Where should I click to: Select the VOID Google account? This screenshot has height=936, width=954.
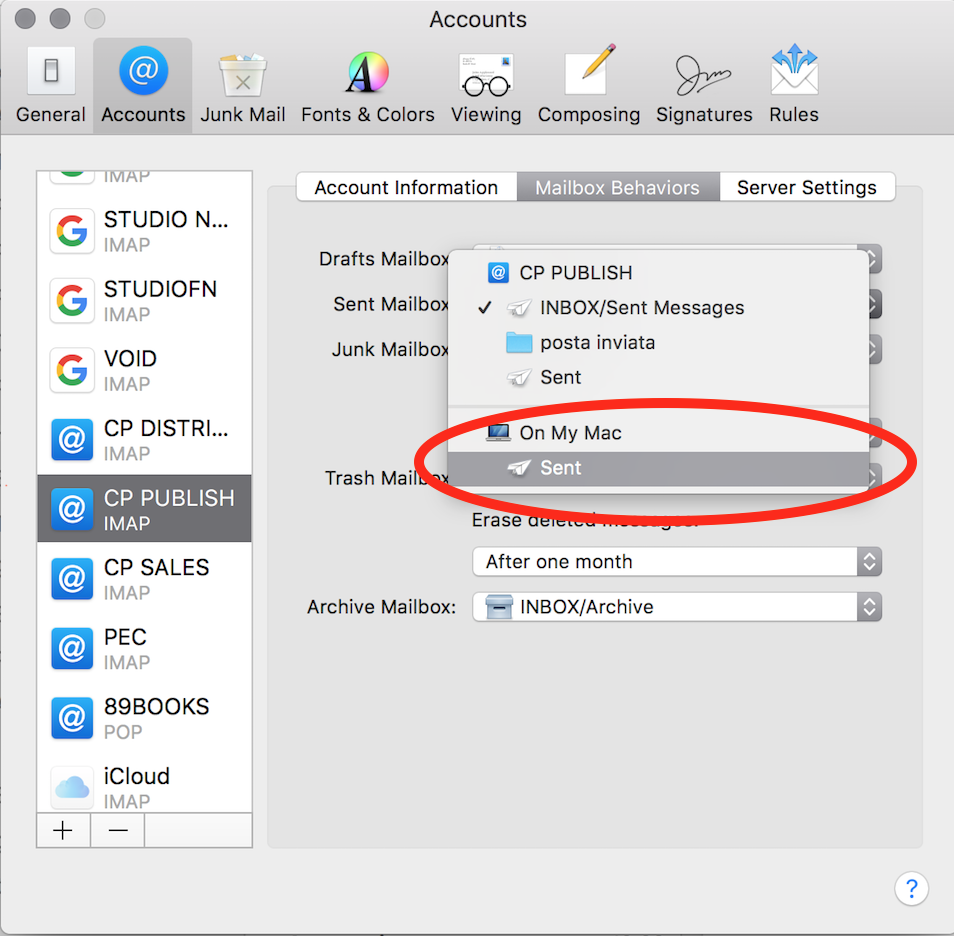point(145,371)
